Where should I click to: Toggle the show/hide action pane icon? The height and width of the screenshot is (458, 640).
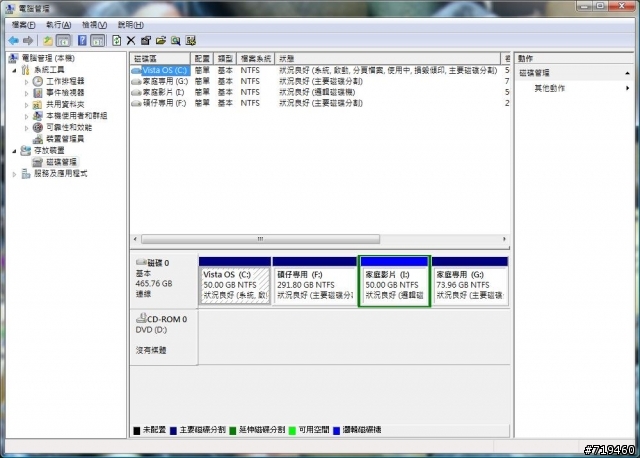(97, 40)
